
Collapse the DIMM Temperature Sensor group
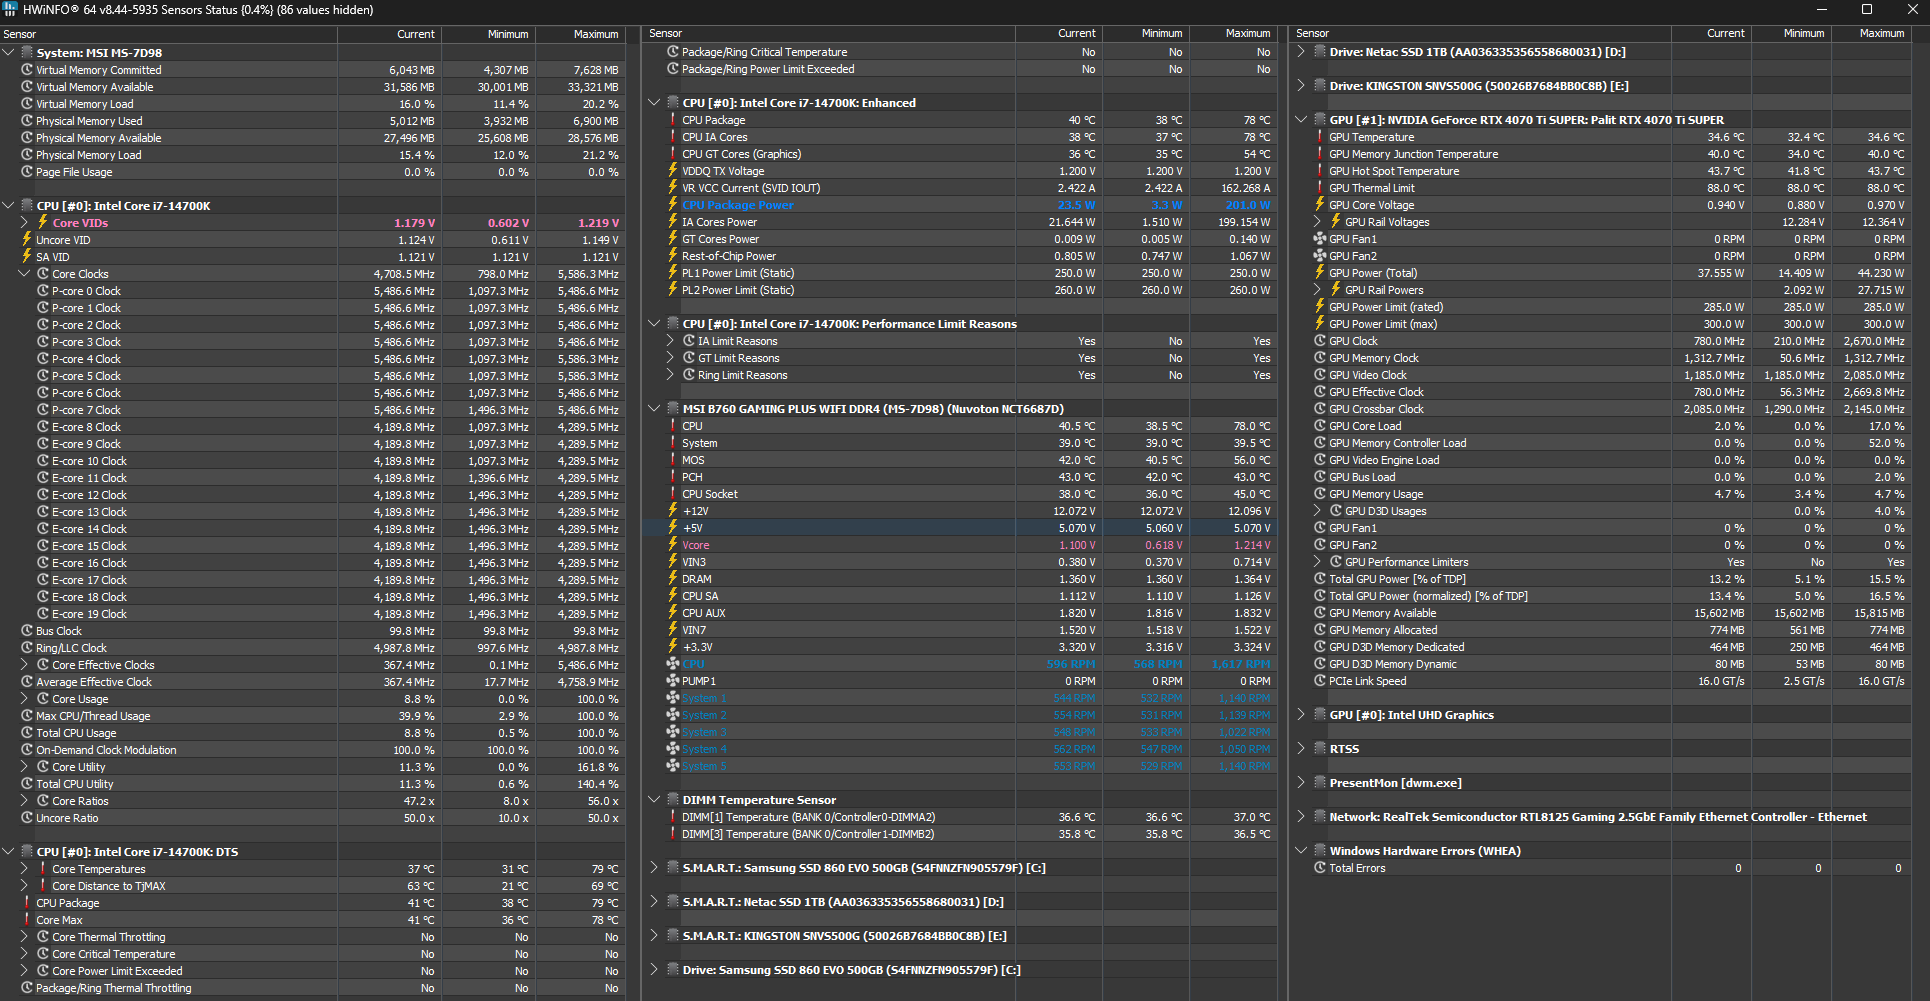pos(654,800)
